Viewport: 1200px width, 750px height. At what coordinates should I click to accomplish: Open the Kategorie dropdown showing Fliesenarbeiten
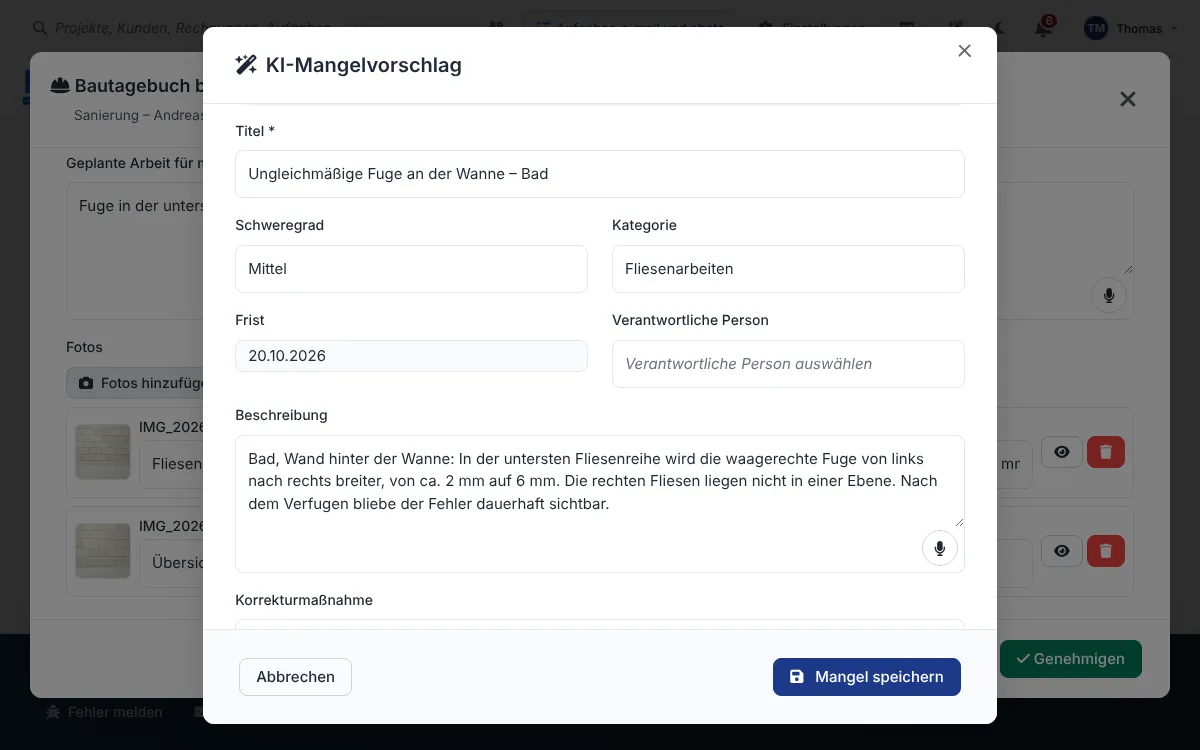coord(788,269)
